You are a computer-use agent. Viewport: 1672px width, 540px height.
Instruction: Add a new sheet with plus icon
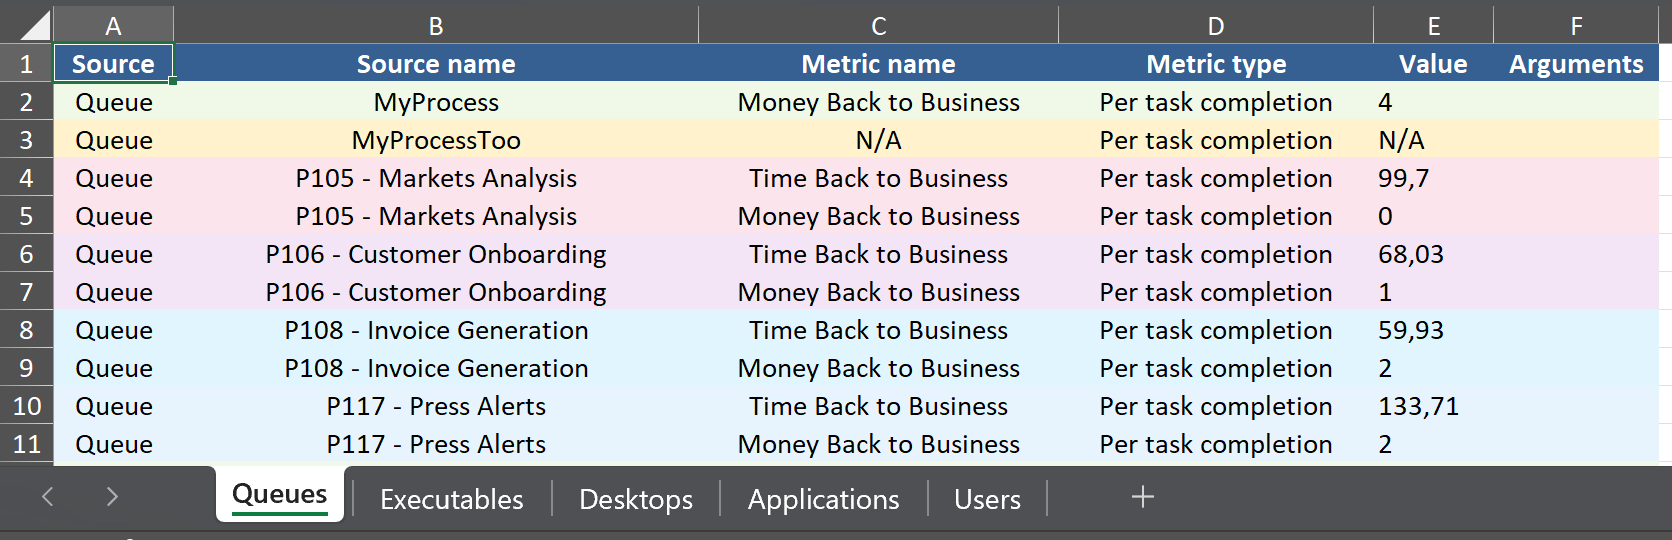coord(1142,497)
